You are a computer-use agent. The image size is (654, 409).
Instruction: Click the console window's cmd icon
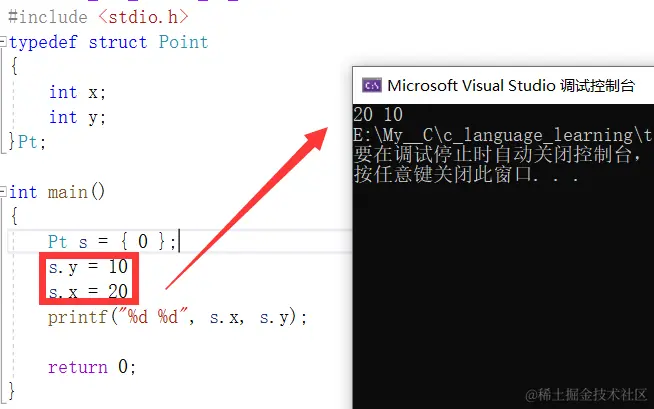(371, 85)
